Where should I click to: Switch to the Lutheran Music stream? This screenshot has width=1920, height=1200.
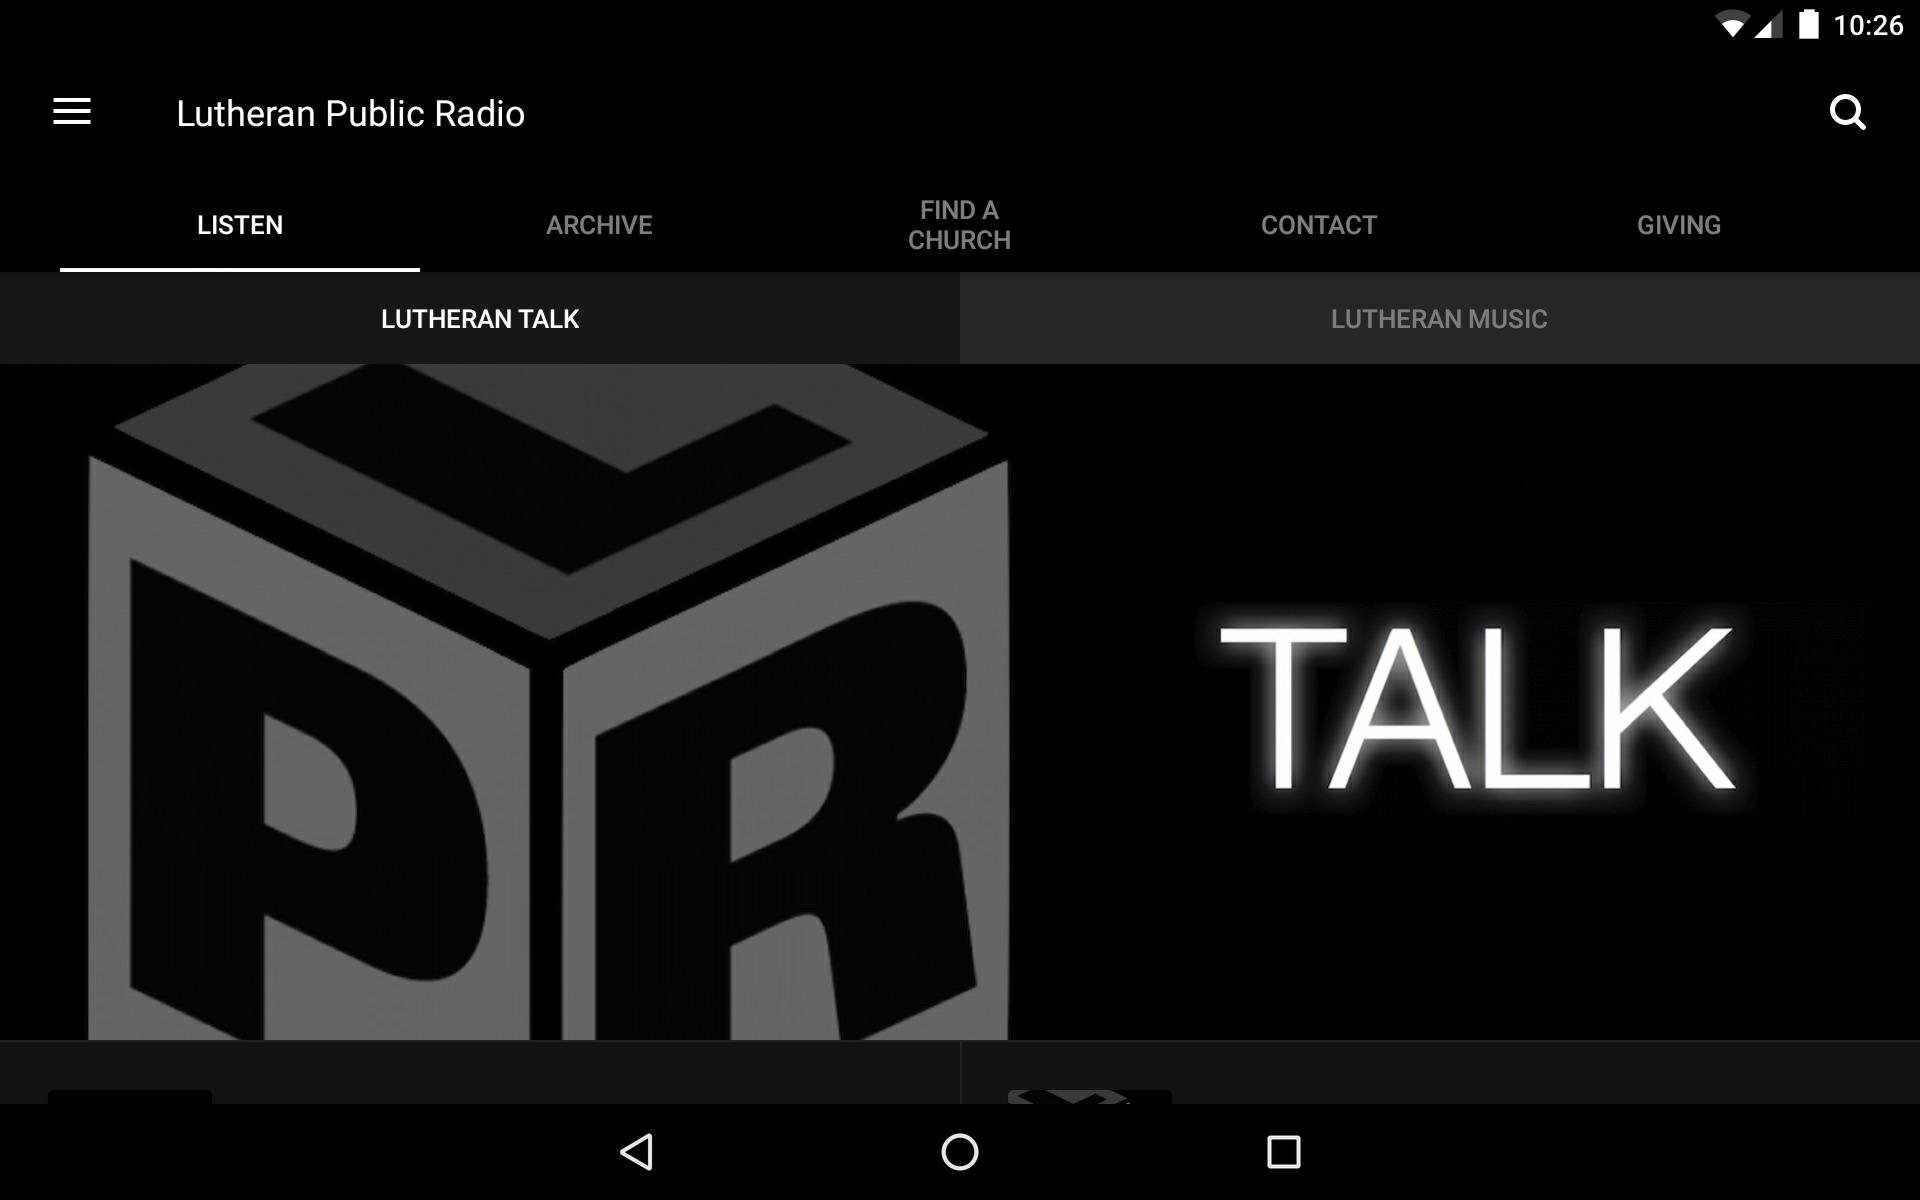[x=1439, y=319]
